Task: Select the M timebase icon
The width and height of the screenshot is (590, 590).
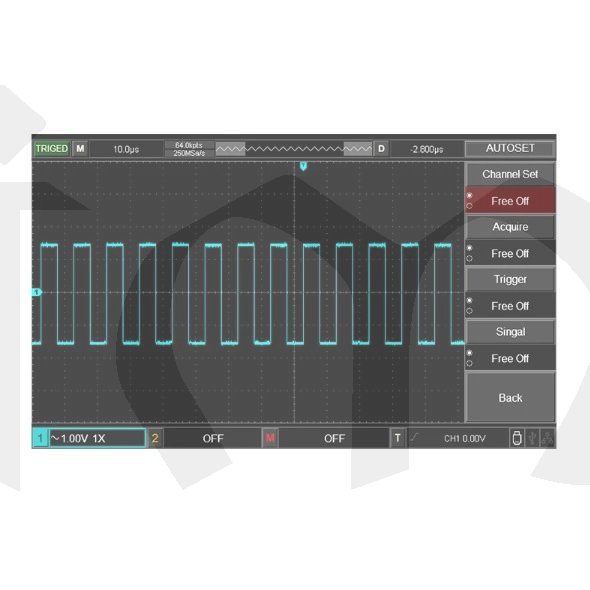Action: 80,149
